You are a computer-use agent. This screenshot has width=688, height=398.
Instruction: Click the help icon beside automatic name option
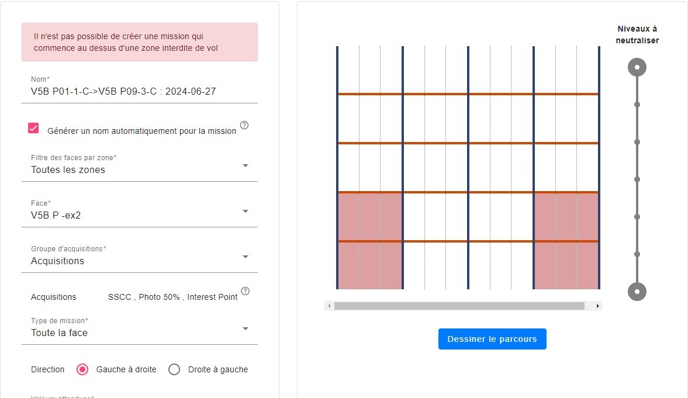(244, 125)
